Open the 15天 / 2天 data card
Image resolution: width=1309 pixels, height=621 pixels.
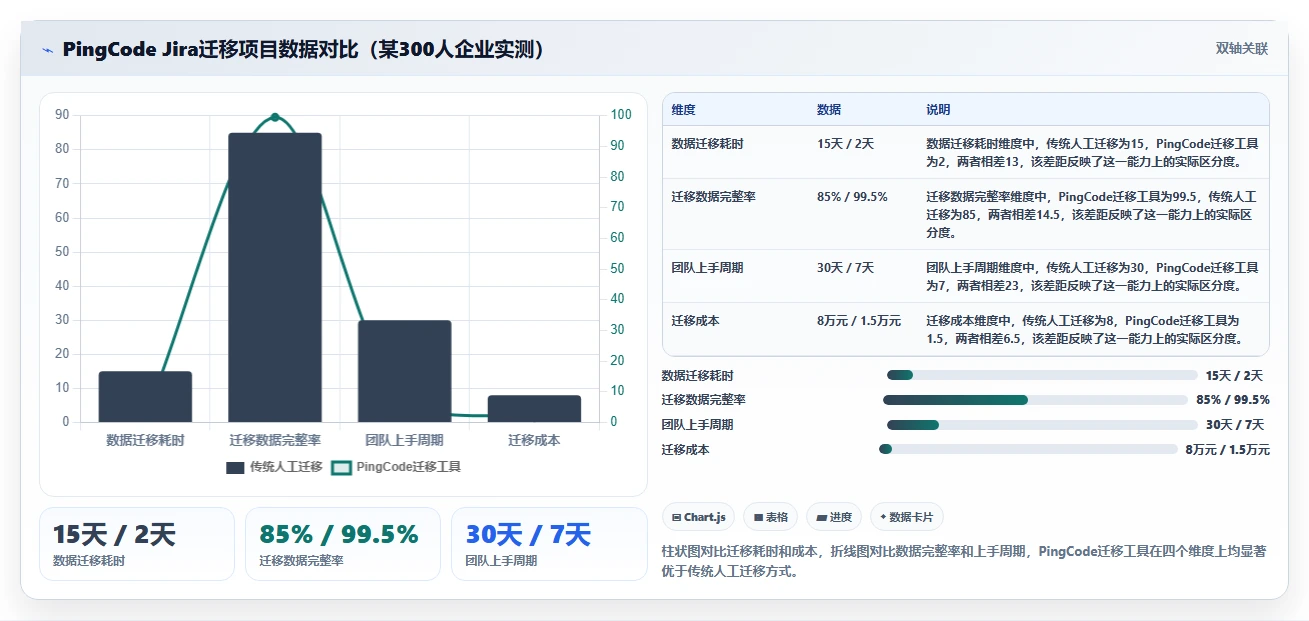point(137,544)
